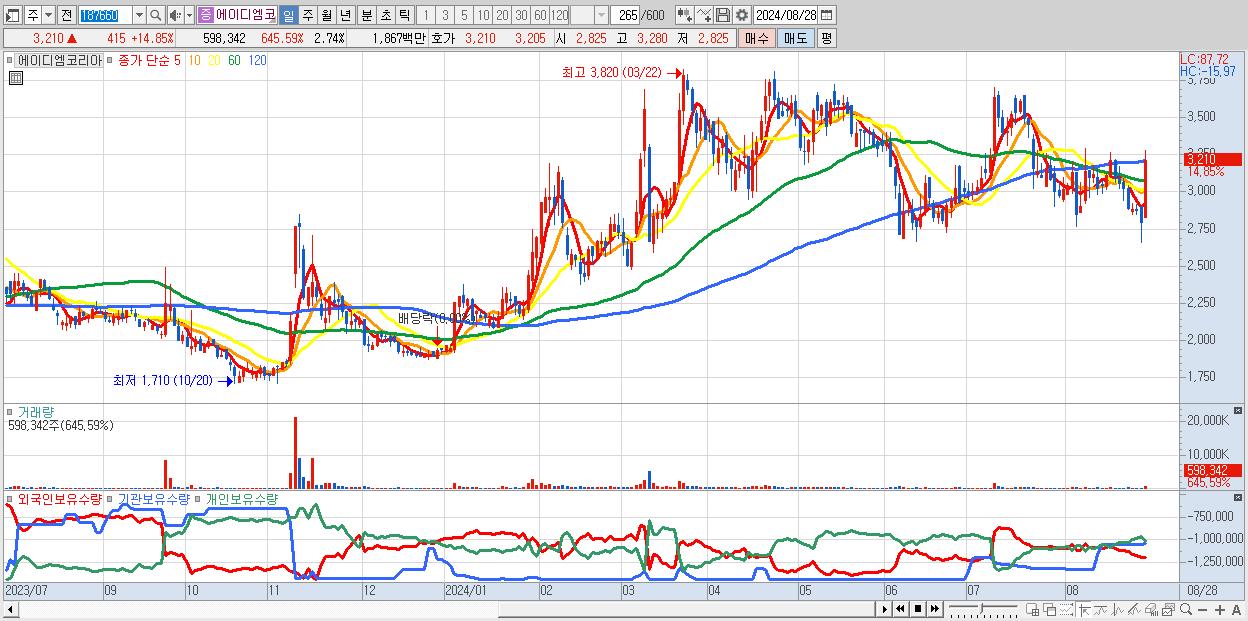Image resolution: width=1248 pixels, height=621 pixels.
Task: Toggle the 기관보유수량 series marker
Action: (111, 498)
